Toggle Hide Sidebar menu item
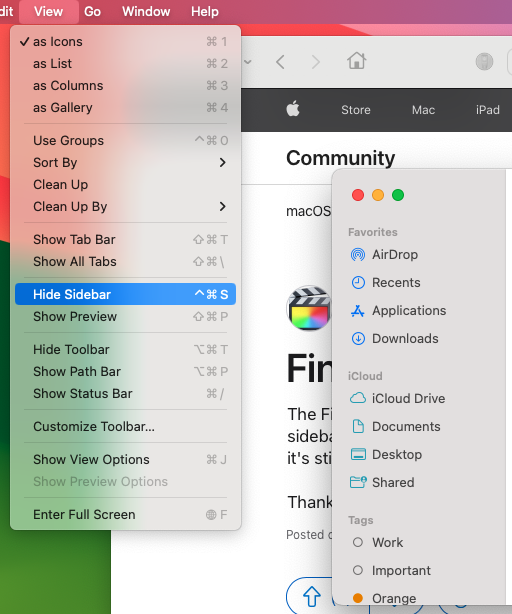512x614 pixels. 125,294
